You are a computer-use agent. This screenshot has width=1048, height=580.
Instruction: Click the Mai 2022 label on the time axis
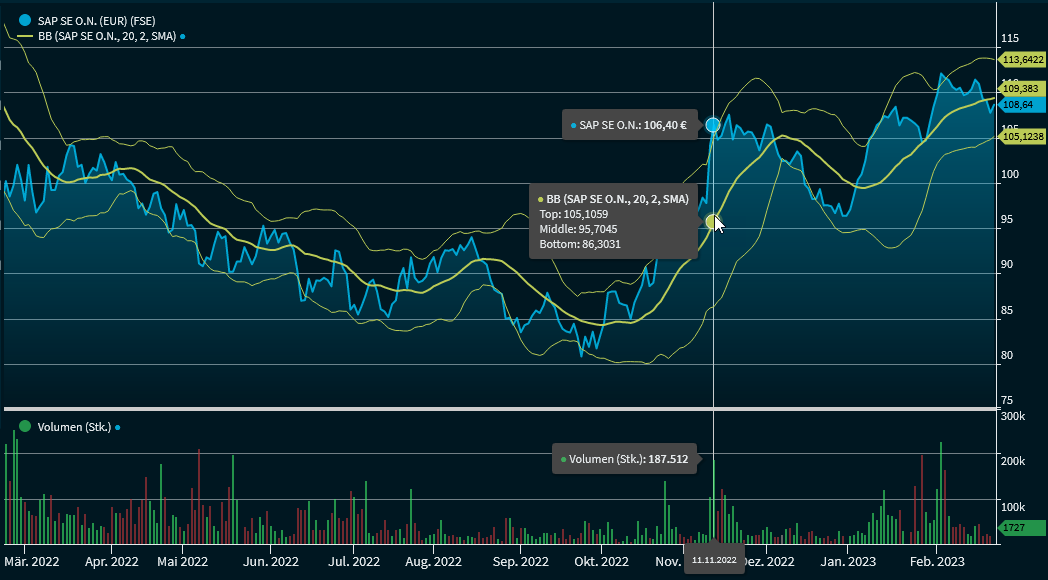[182, 562]
